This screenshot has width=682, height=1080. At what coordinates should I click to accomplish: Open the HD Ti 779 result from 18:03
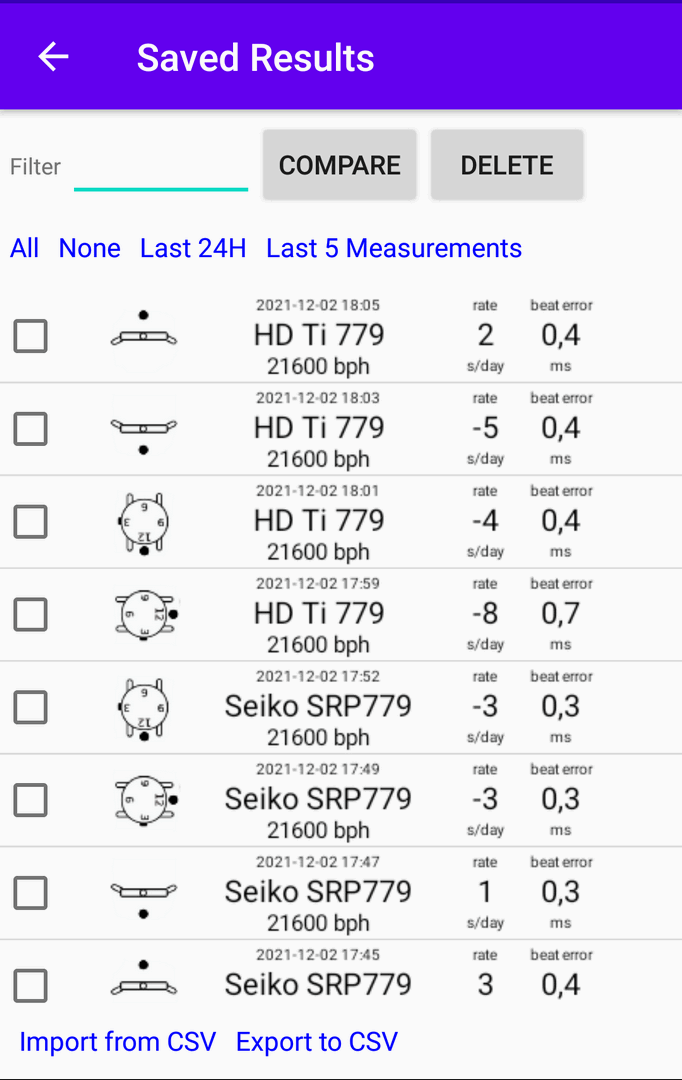(319, 428)
